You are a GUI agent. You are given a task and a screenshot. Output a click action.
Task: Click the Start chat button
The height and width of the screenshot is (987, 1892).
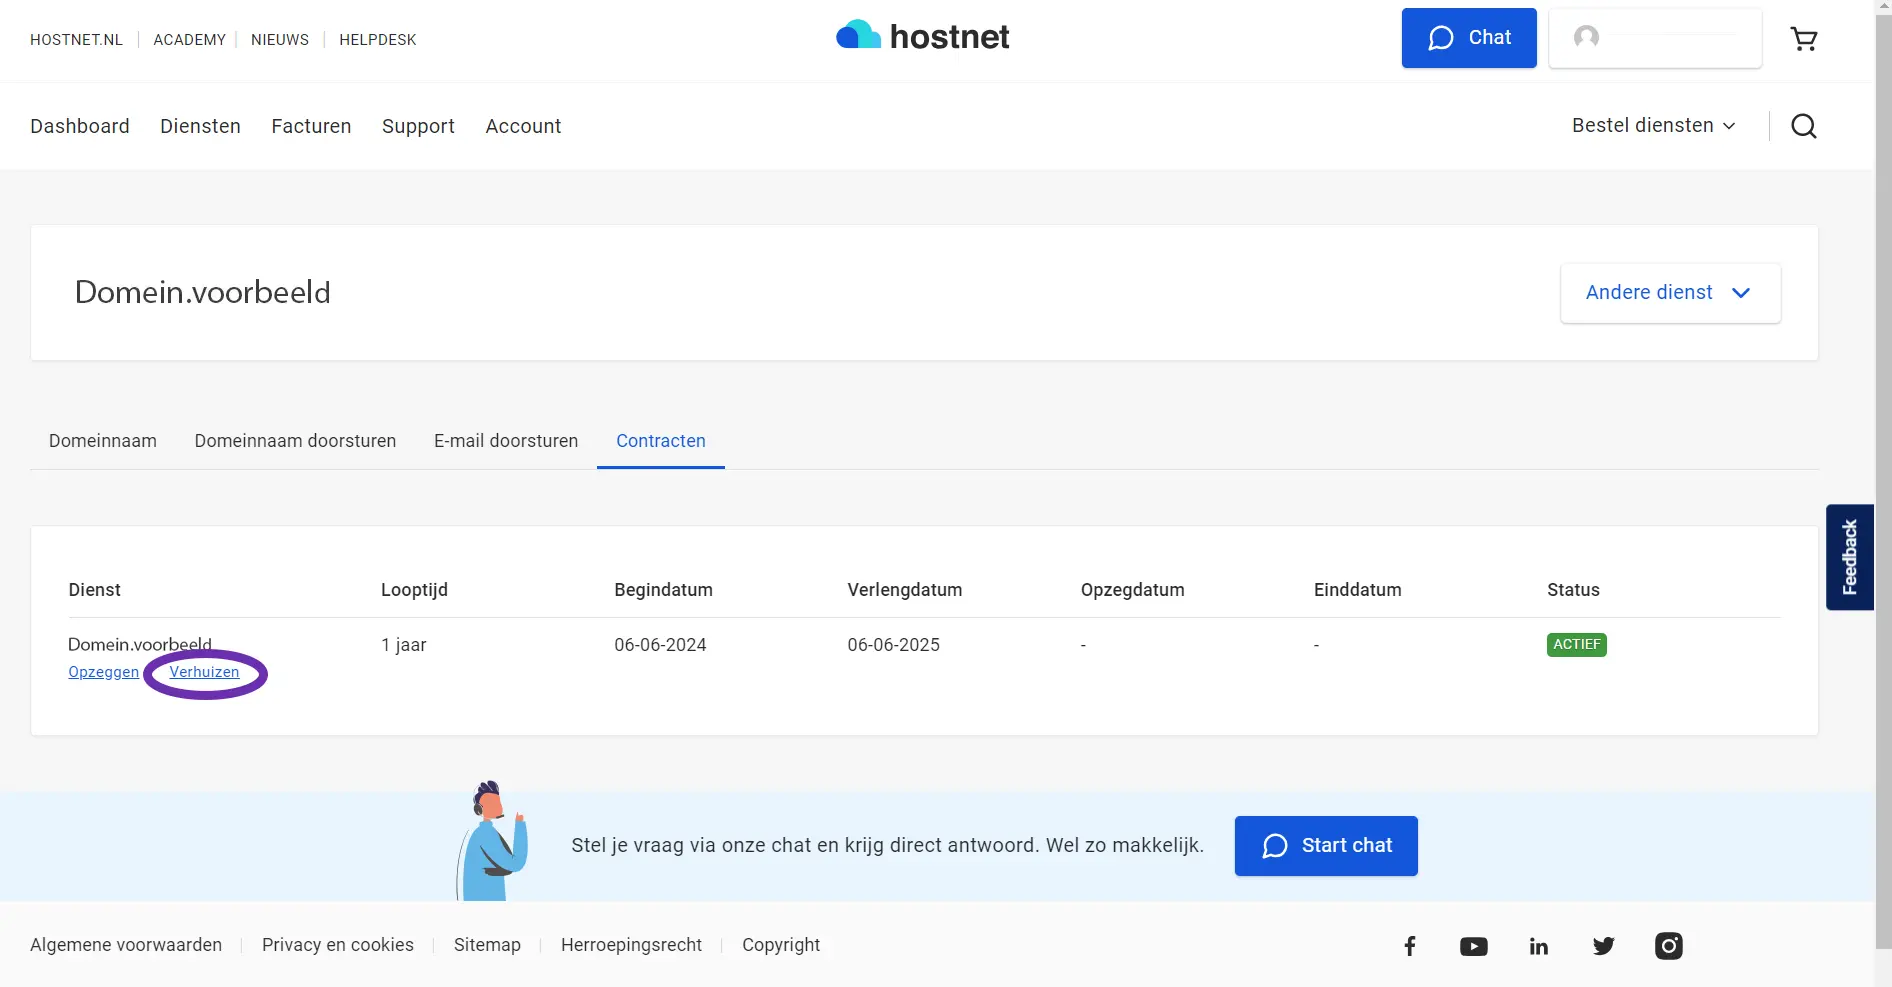click(x=1326, y=846)
